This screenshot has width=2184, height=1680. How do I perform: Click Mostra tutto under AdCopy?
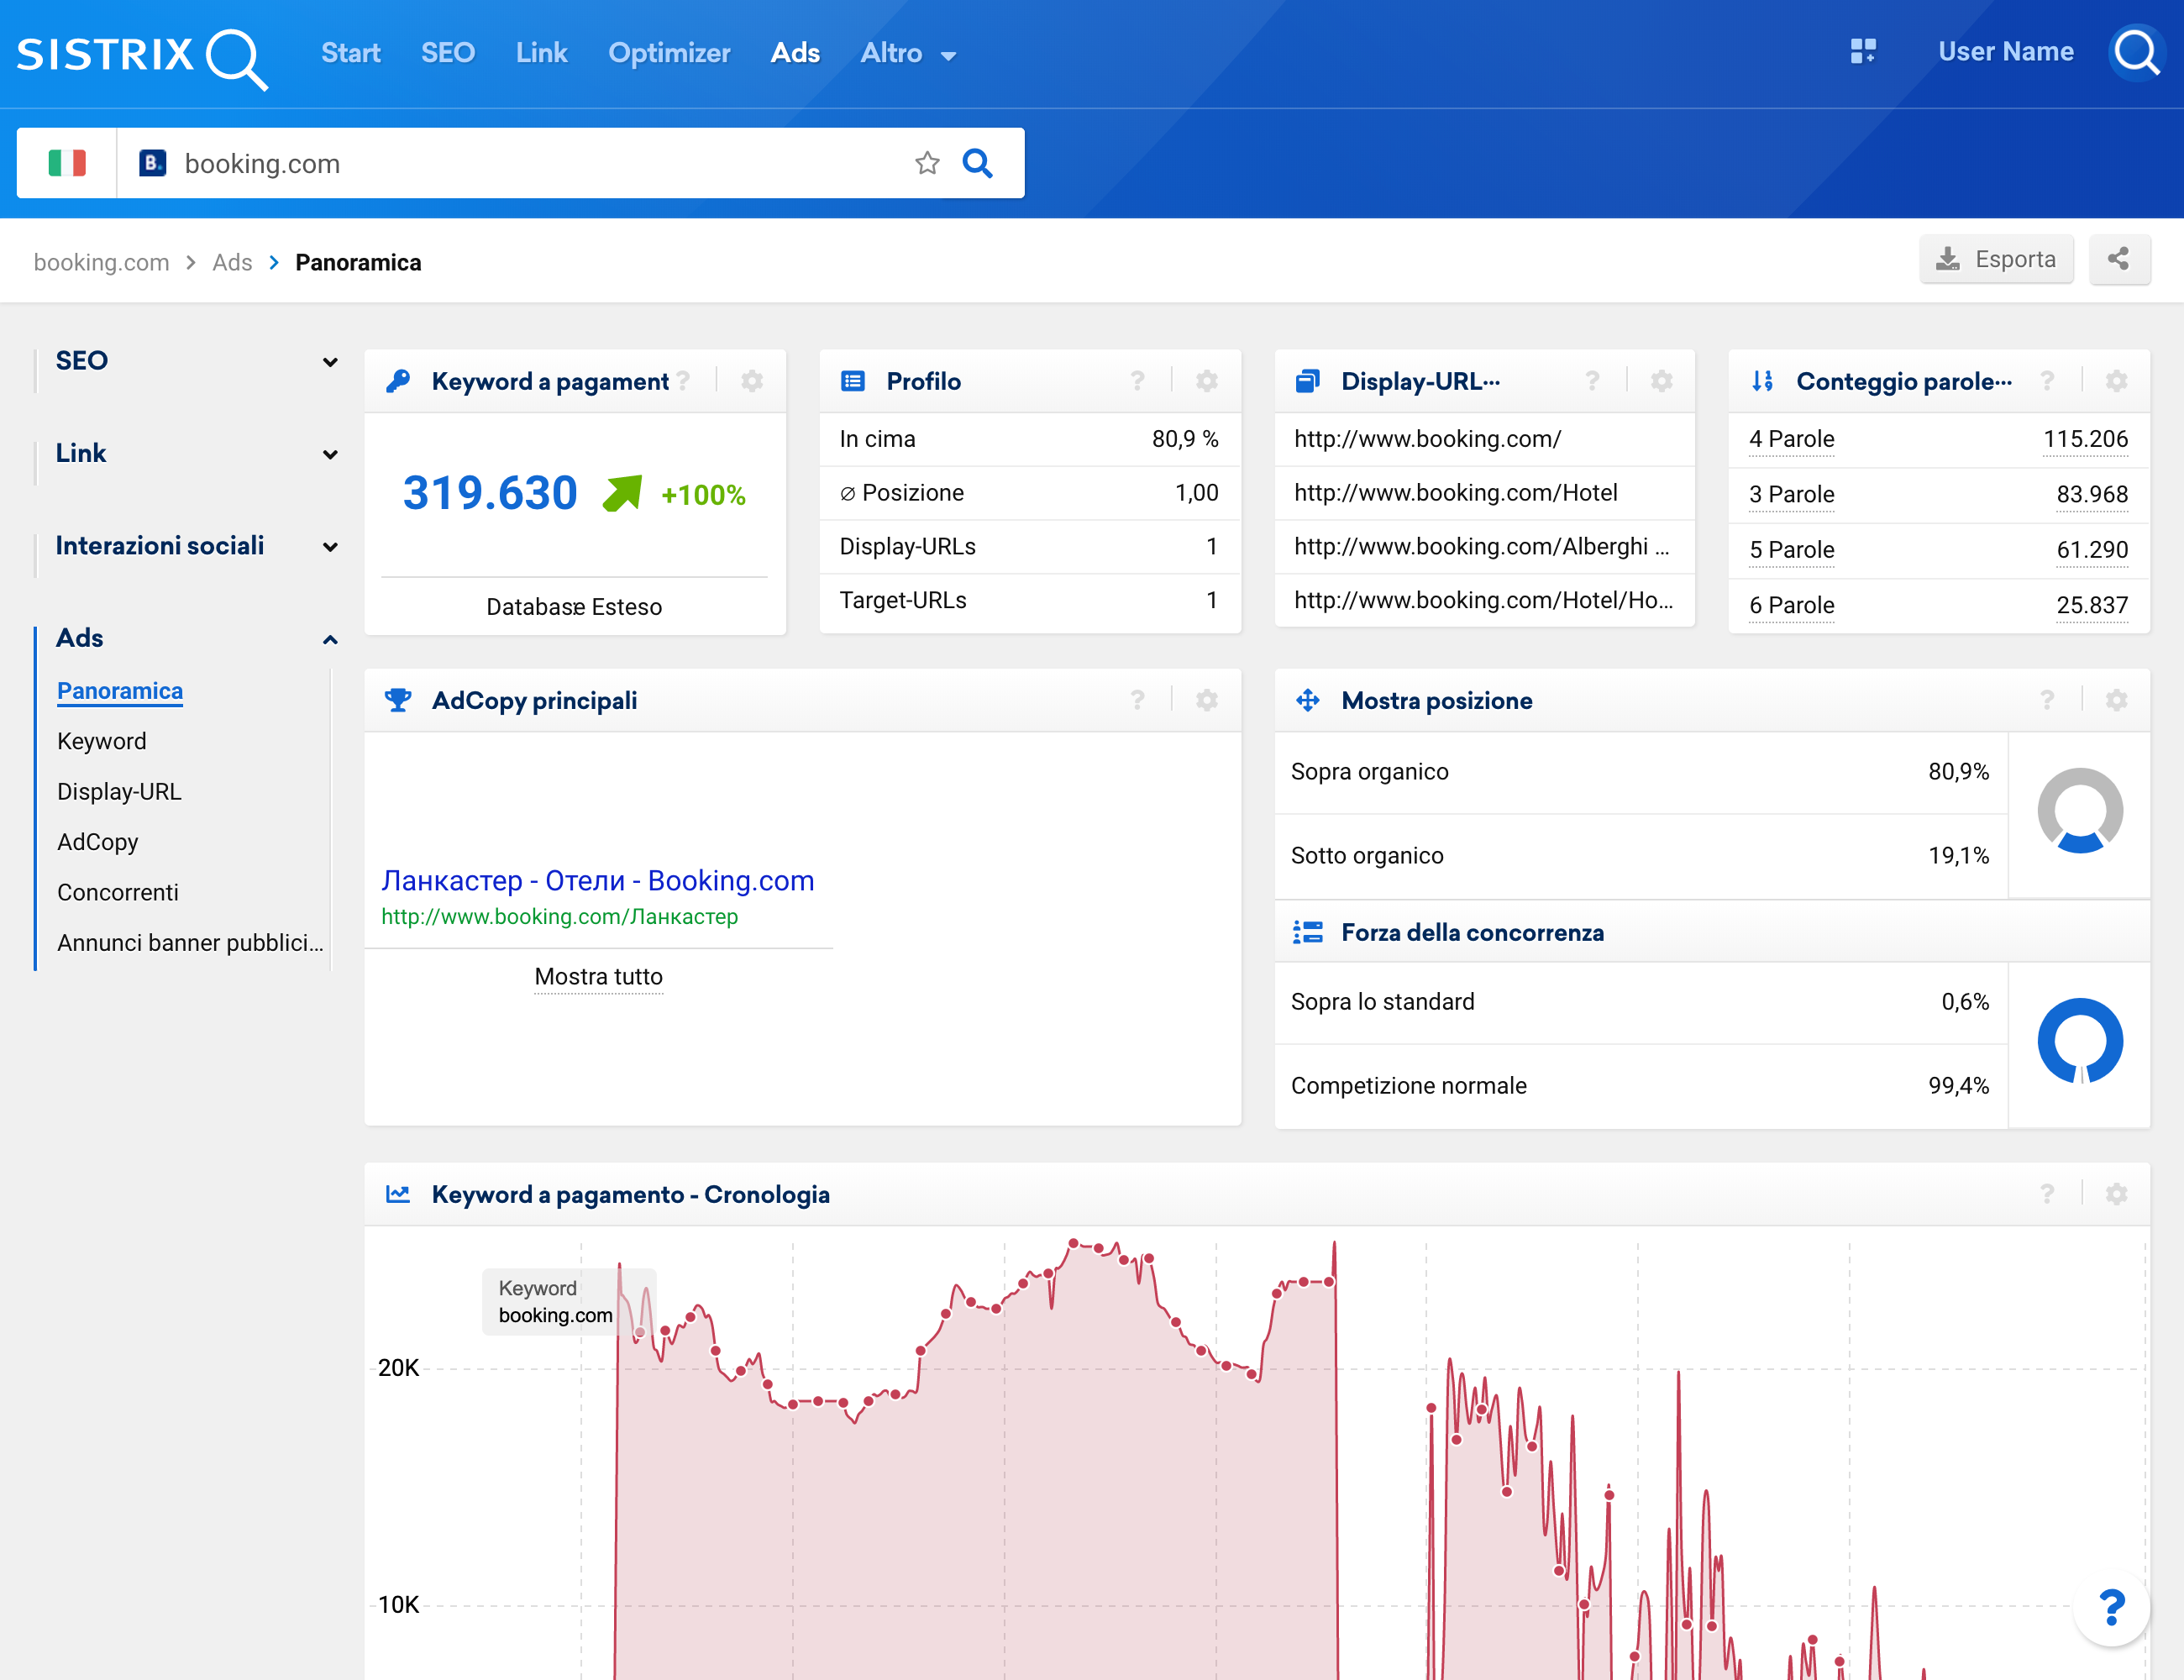tap(598, 977)
